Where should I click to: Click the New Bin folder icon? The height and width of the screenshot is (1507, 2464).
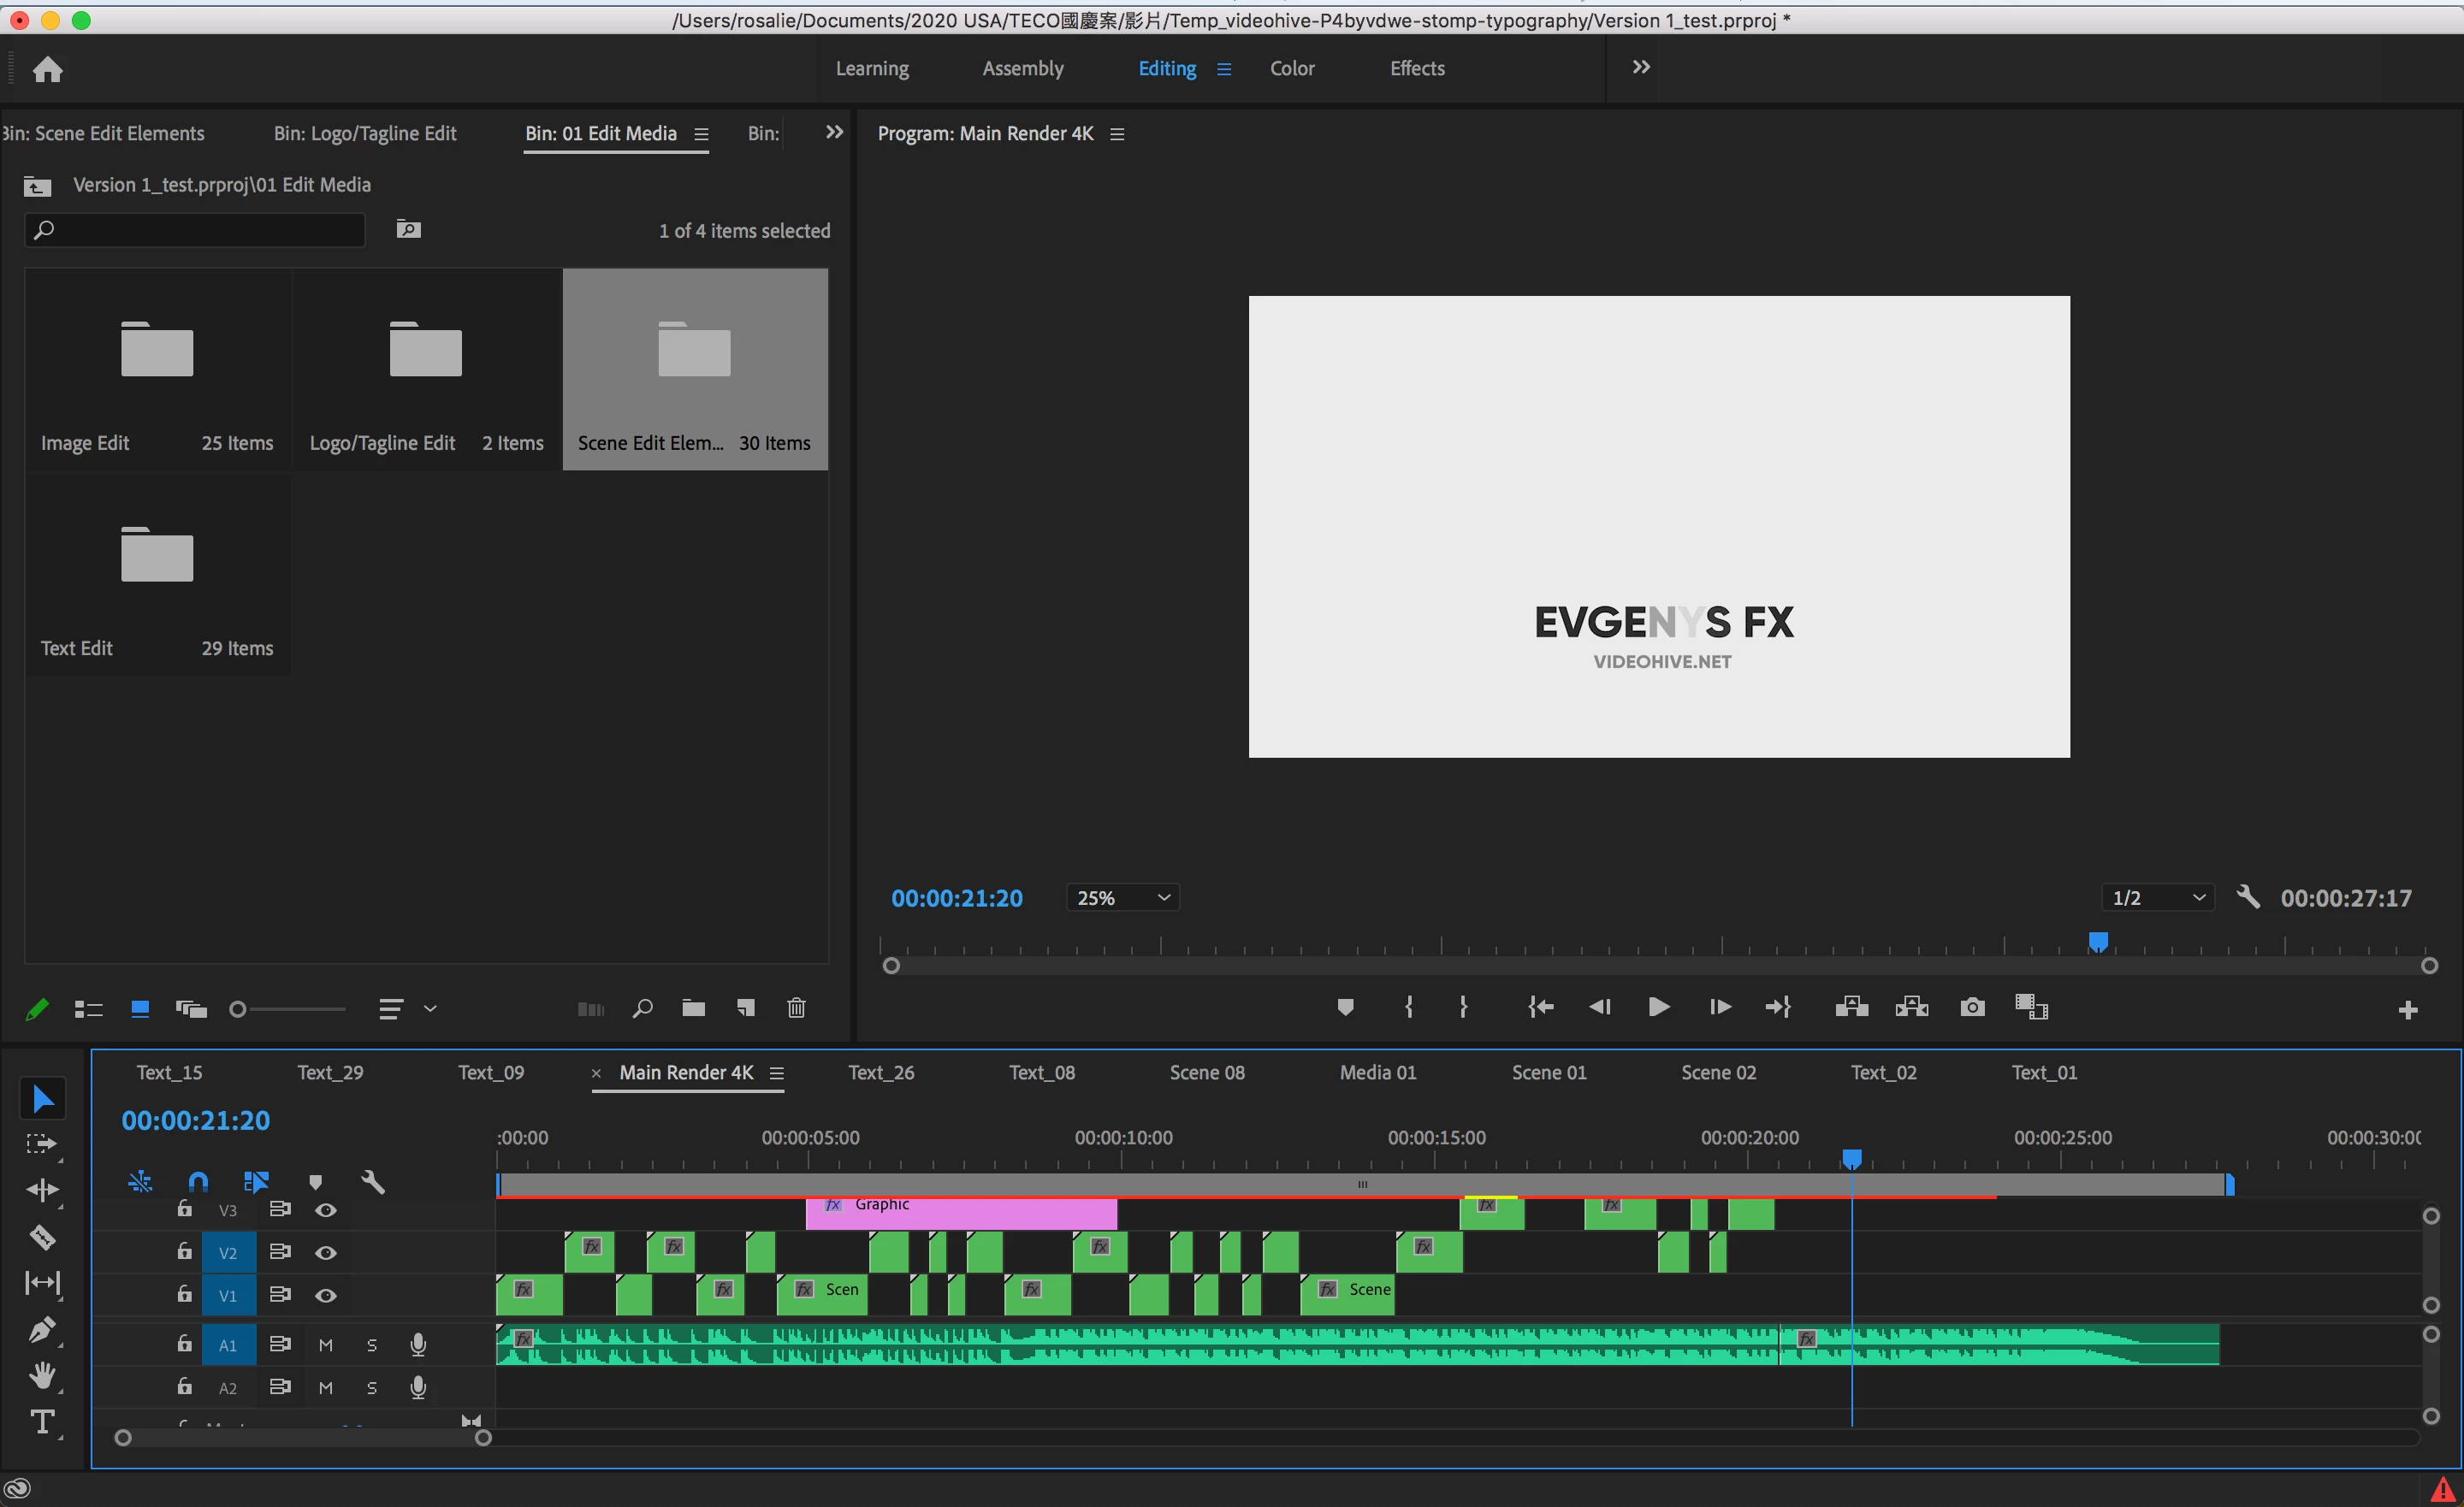pos(693,1008)
